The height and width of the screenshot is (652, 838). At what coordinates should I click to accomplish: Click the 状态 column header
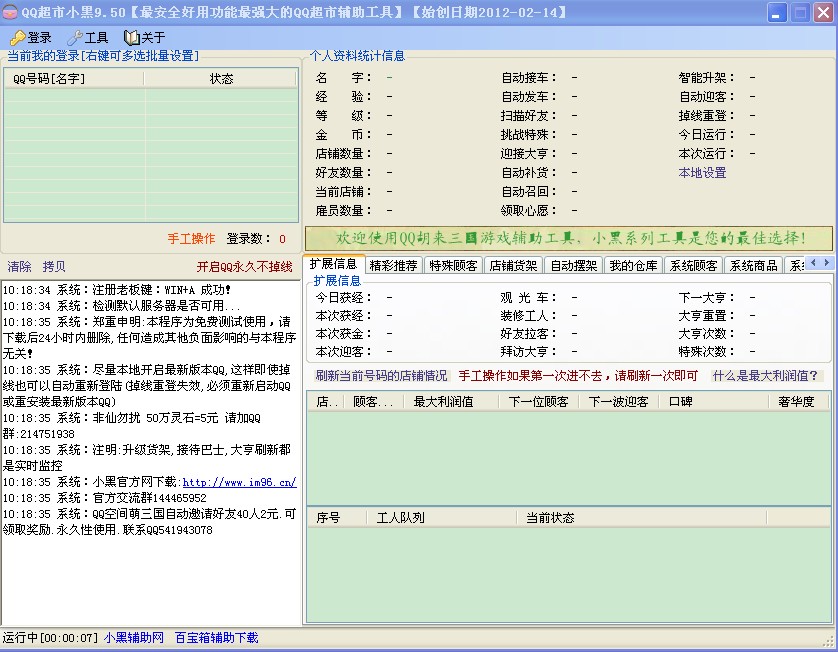click(x=221, y=79)
